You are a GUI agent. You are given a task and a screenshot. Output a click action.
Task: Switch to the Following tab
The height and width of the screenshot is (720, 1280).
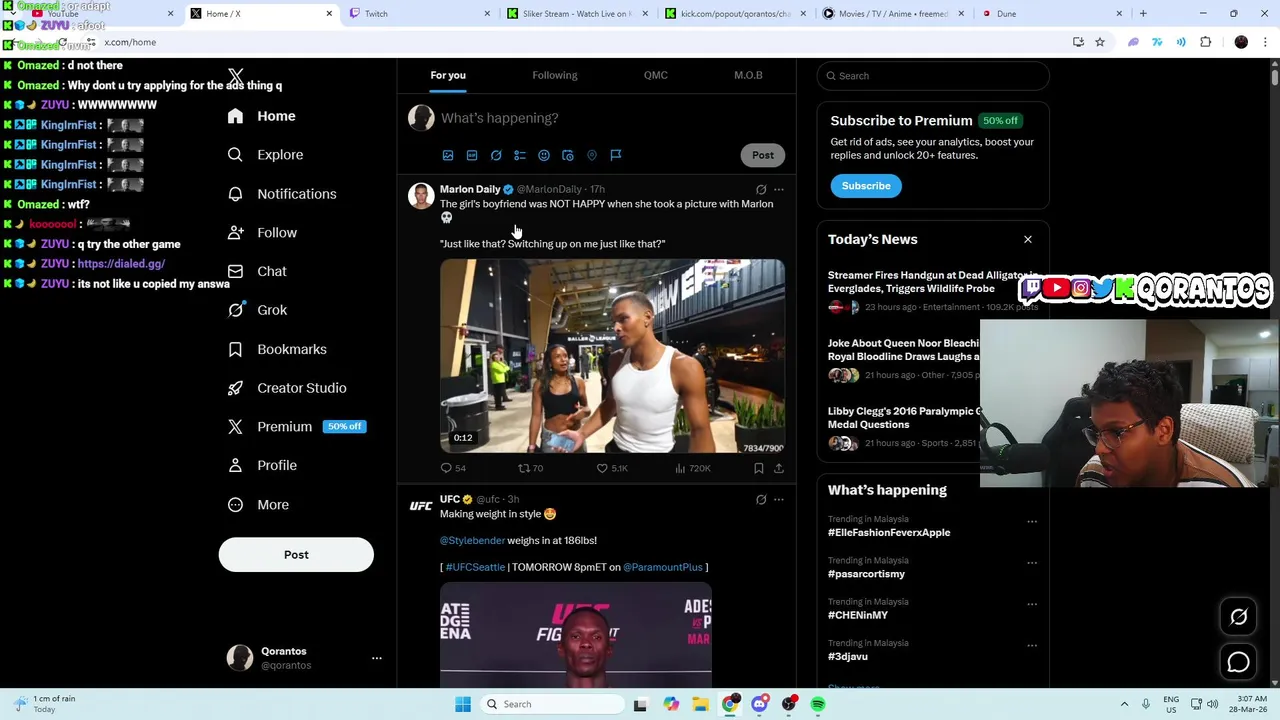(x=555, y=75)
